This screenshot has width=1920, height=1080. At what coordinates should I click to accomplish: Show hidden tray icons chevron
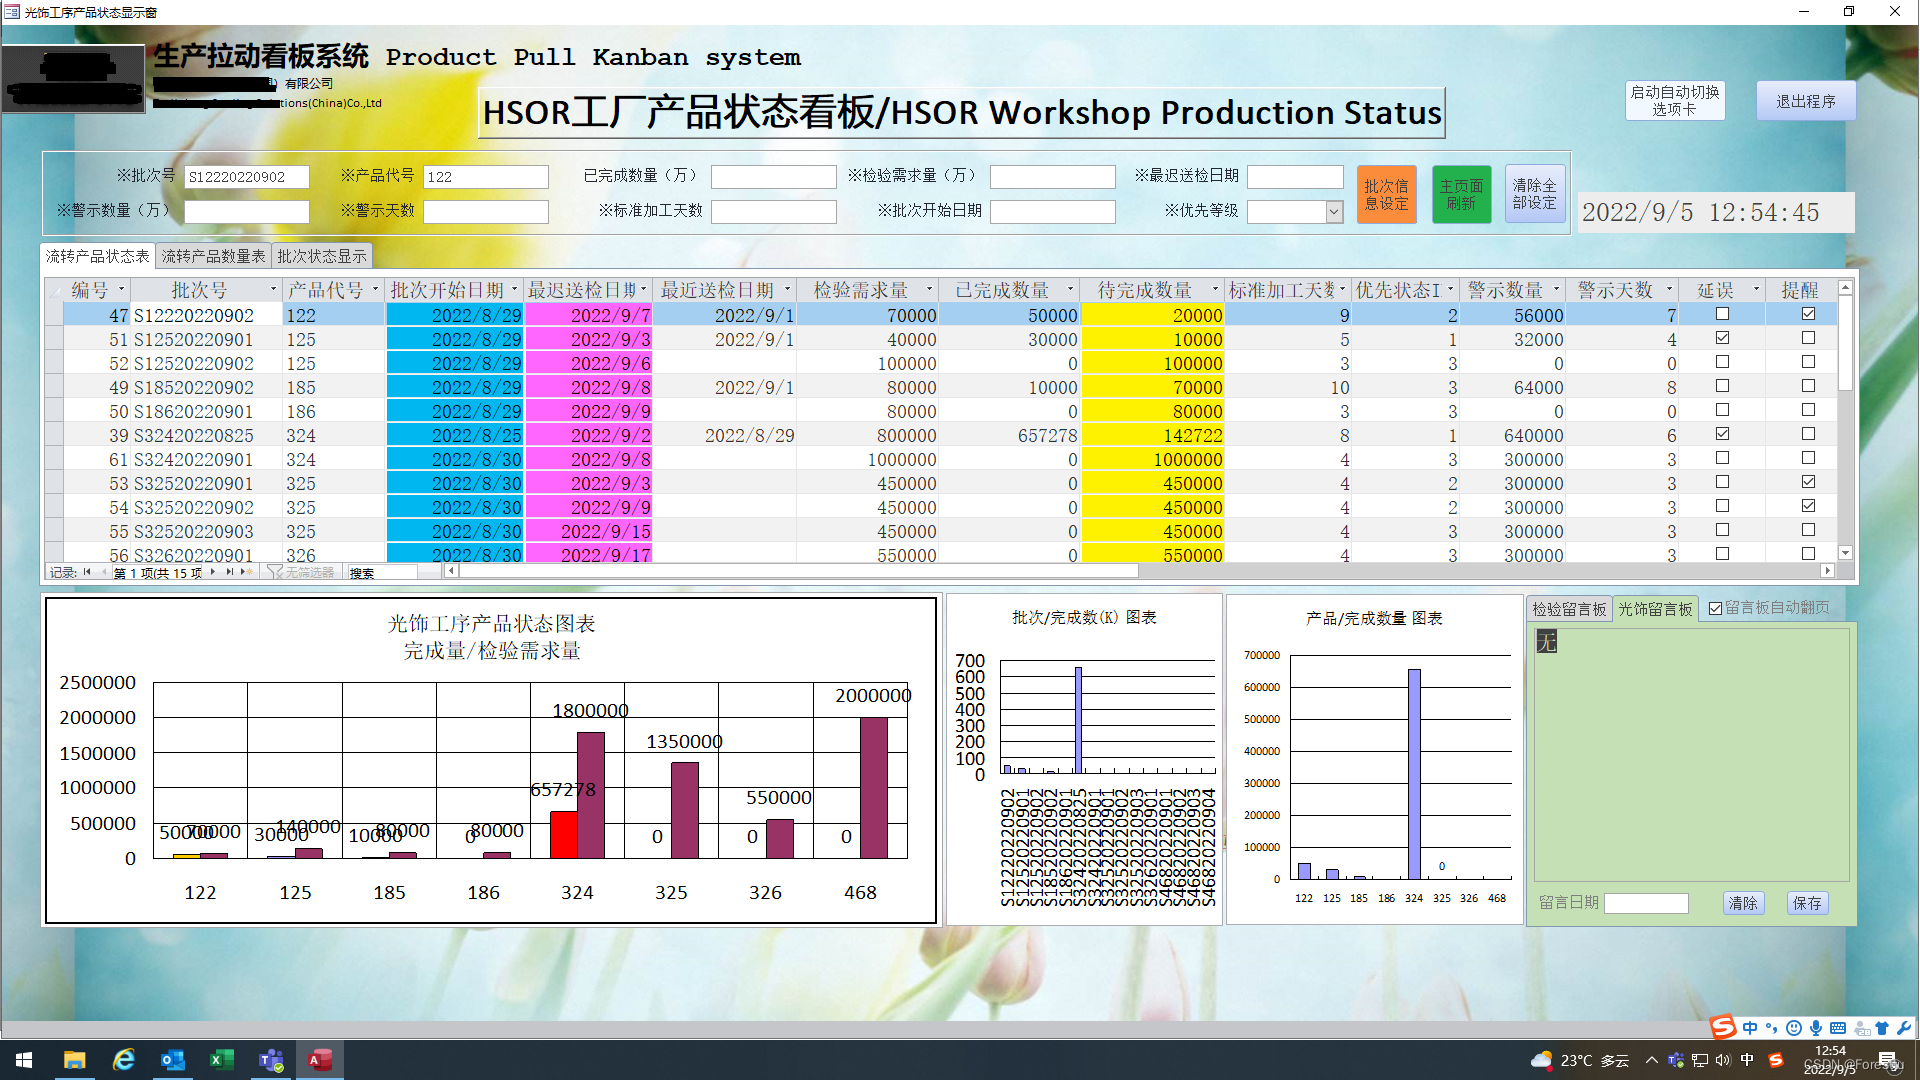(1651, 1060)
